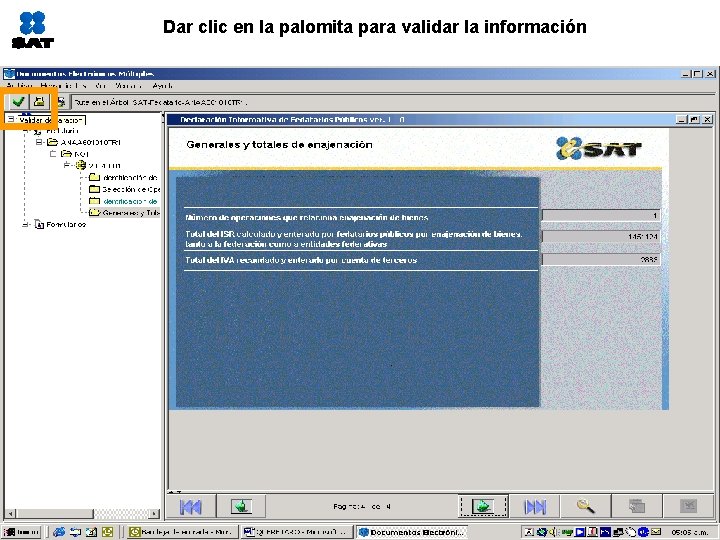Switch to the Bandeja de entrada taskbar window
The width and height of the screenshot is (720, 540).
182,532
